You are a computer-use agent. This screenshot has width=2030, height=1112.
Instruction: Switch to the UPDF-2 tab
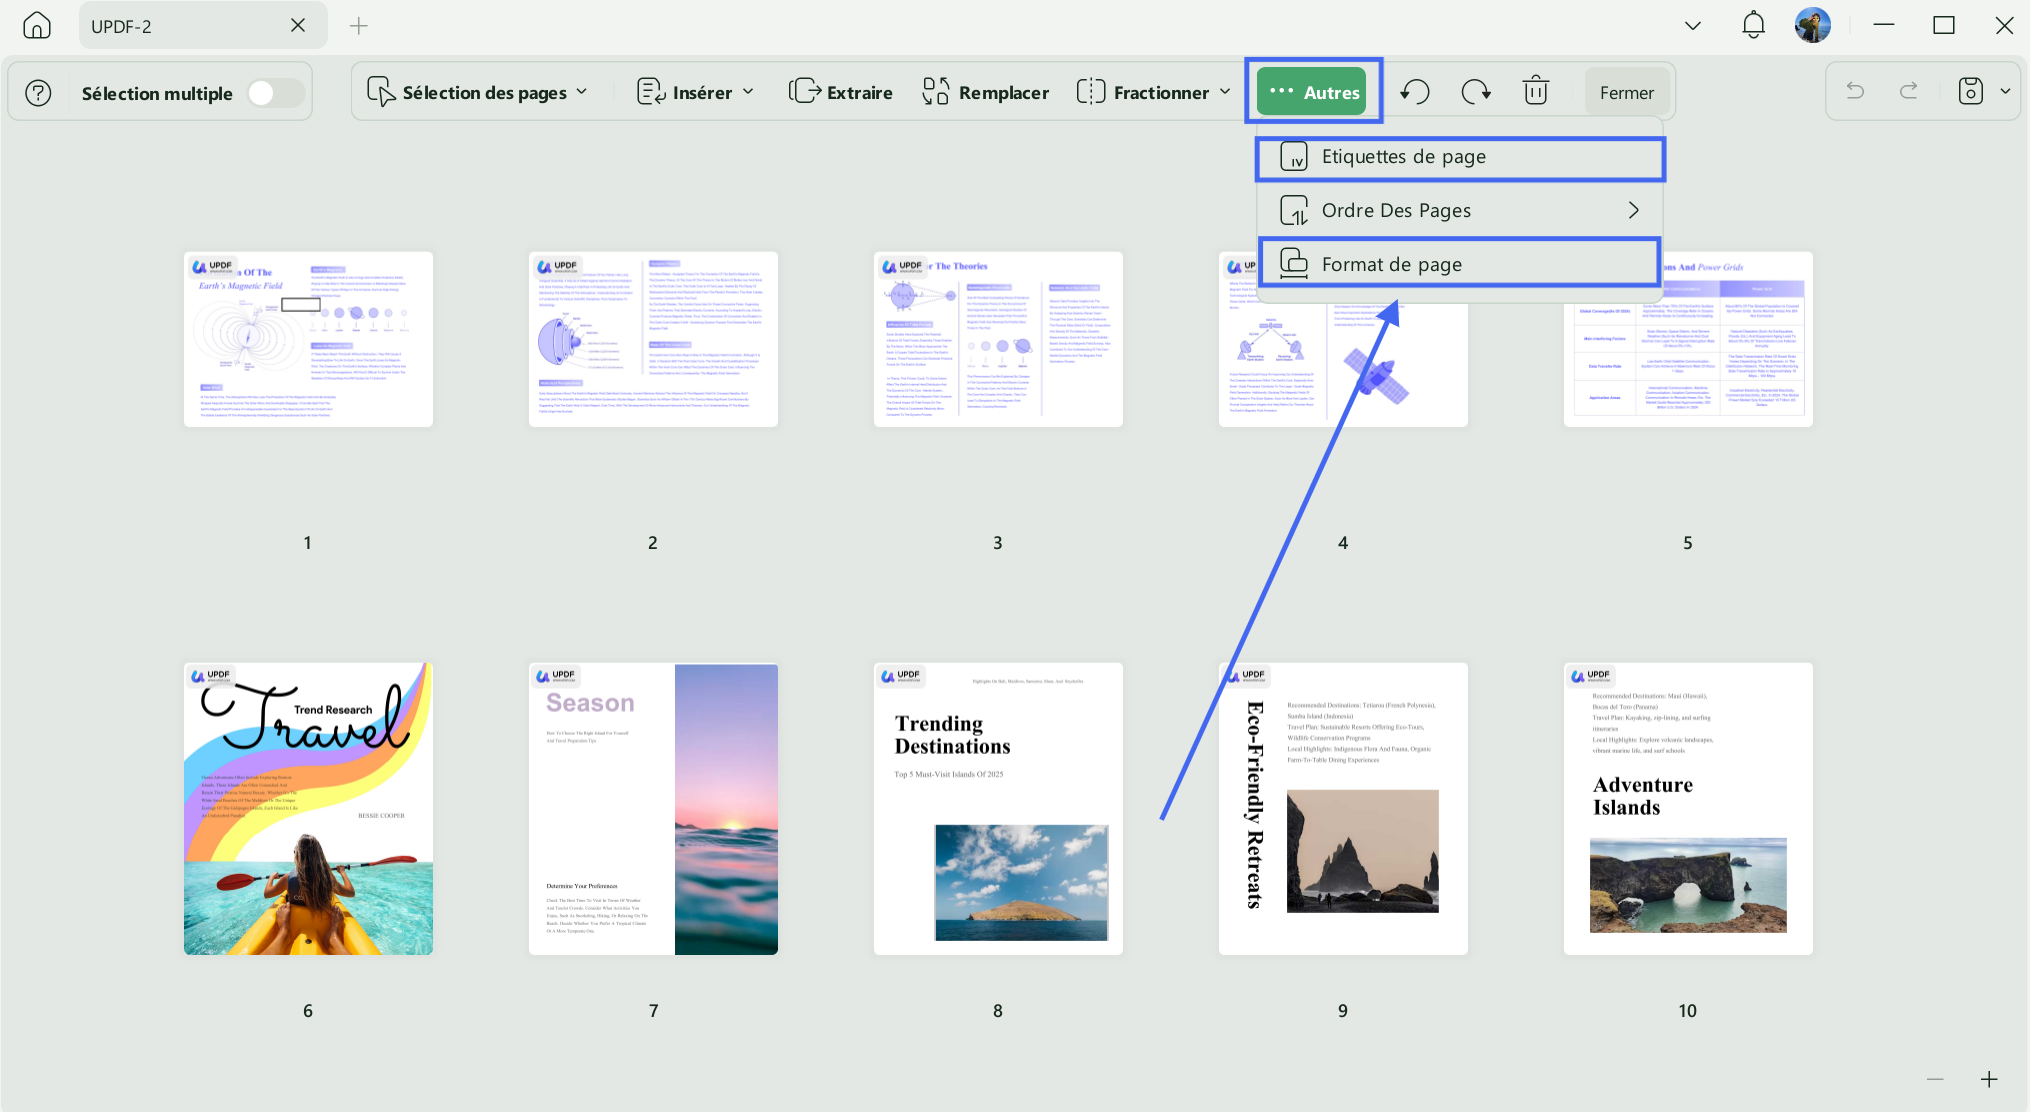point(203,25)
